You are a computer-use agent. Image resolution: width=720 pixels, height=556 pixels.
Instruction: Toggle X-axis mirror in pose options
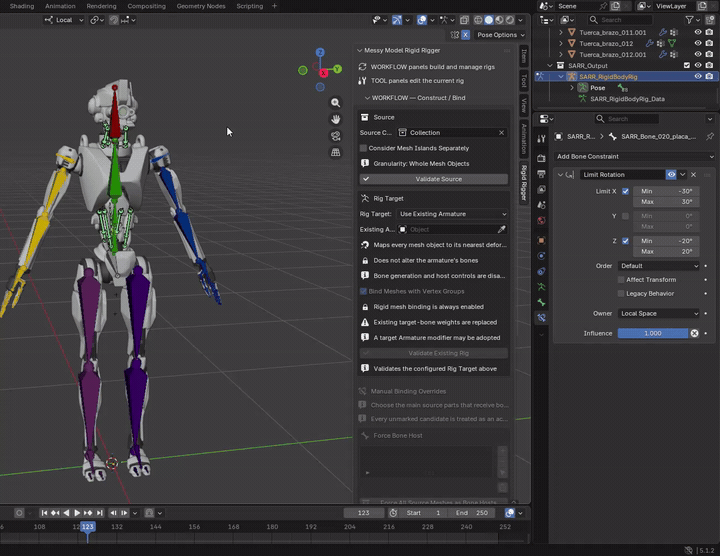click(x=466, y=35)
